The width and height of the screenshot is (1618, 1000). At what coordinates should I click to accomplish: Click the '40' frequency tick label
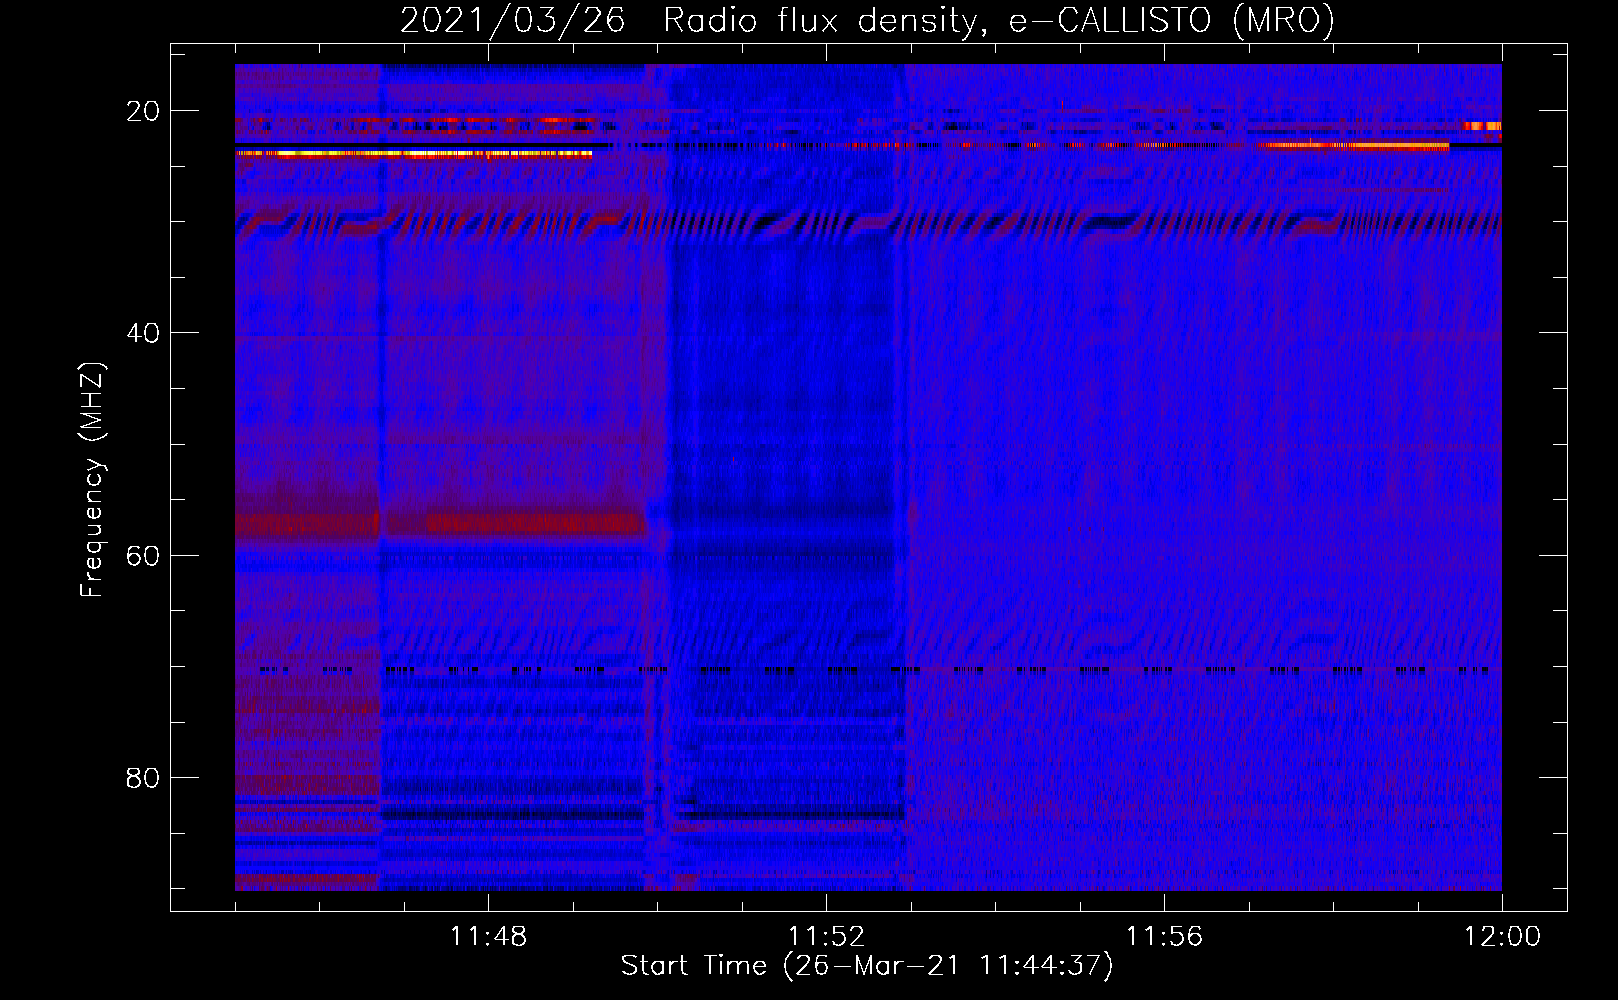143,333
